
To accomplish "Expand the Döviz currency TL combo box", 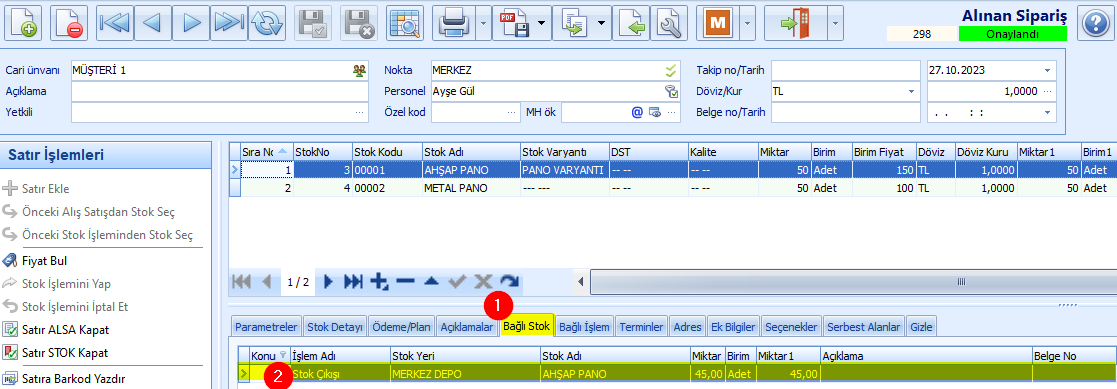I will pyautogui.click(x=912, y=91).
